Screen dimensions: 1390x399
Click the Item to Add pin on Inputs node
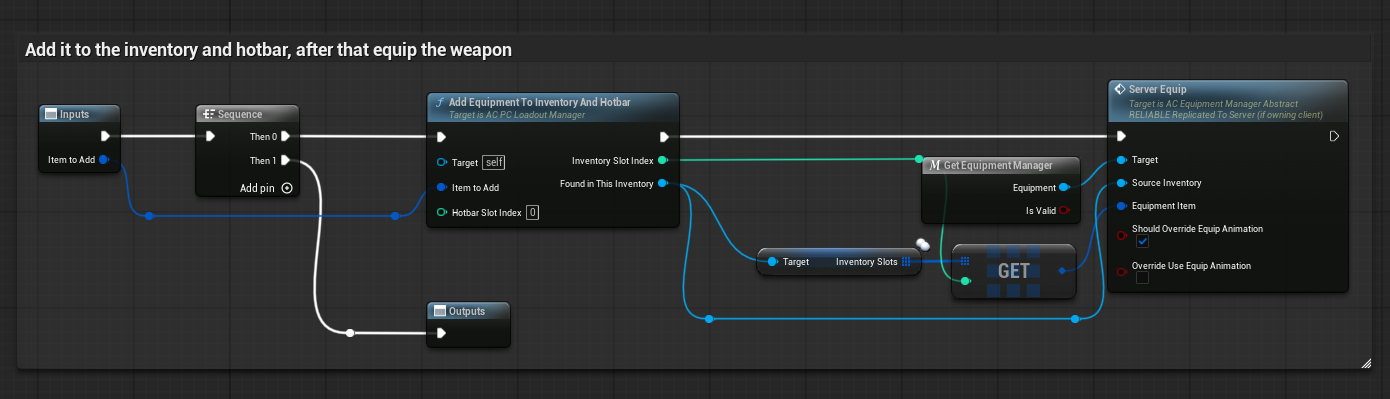coord(104,159)
